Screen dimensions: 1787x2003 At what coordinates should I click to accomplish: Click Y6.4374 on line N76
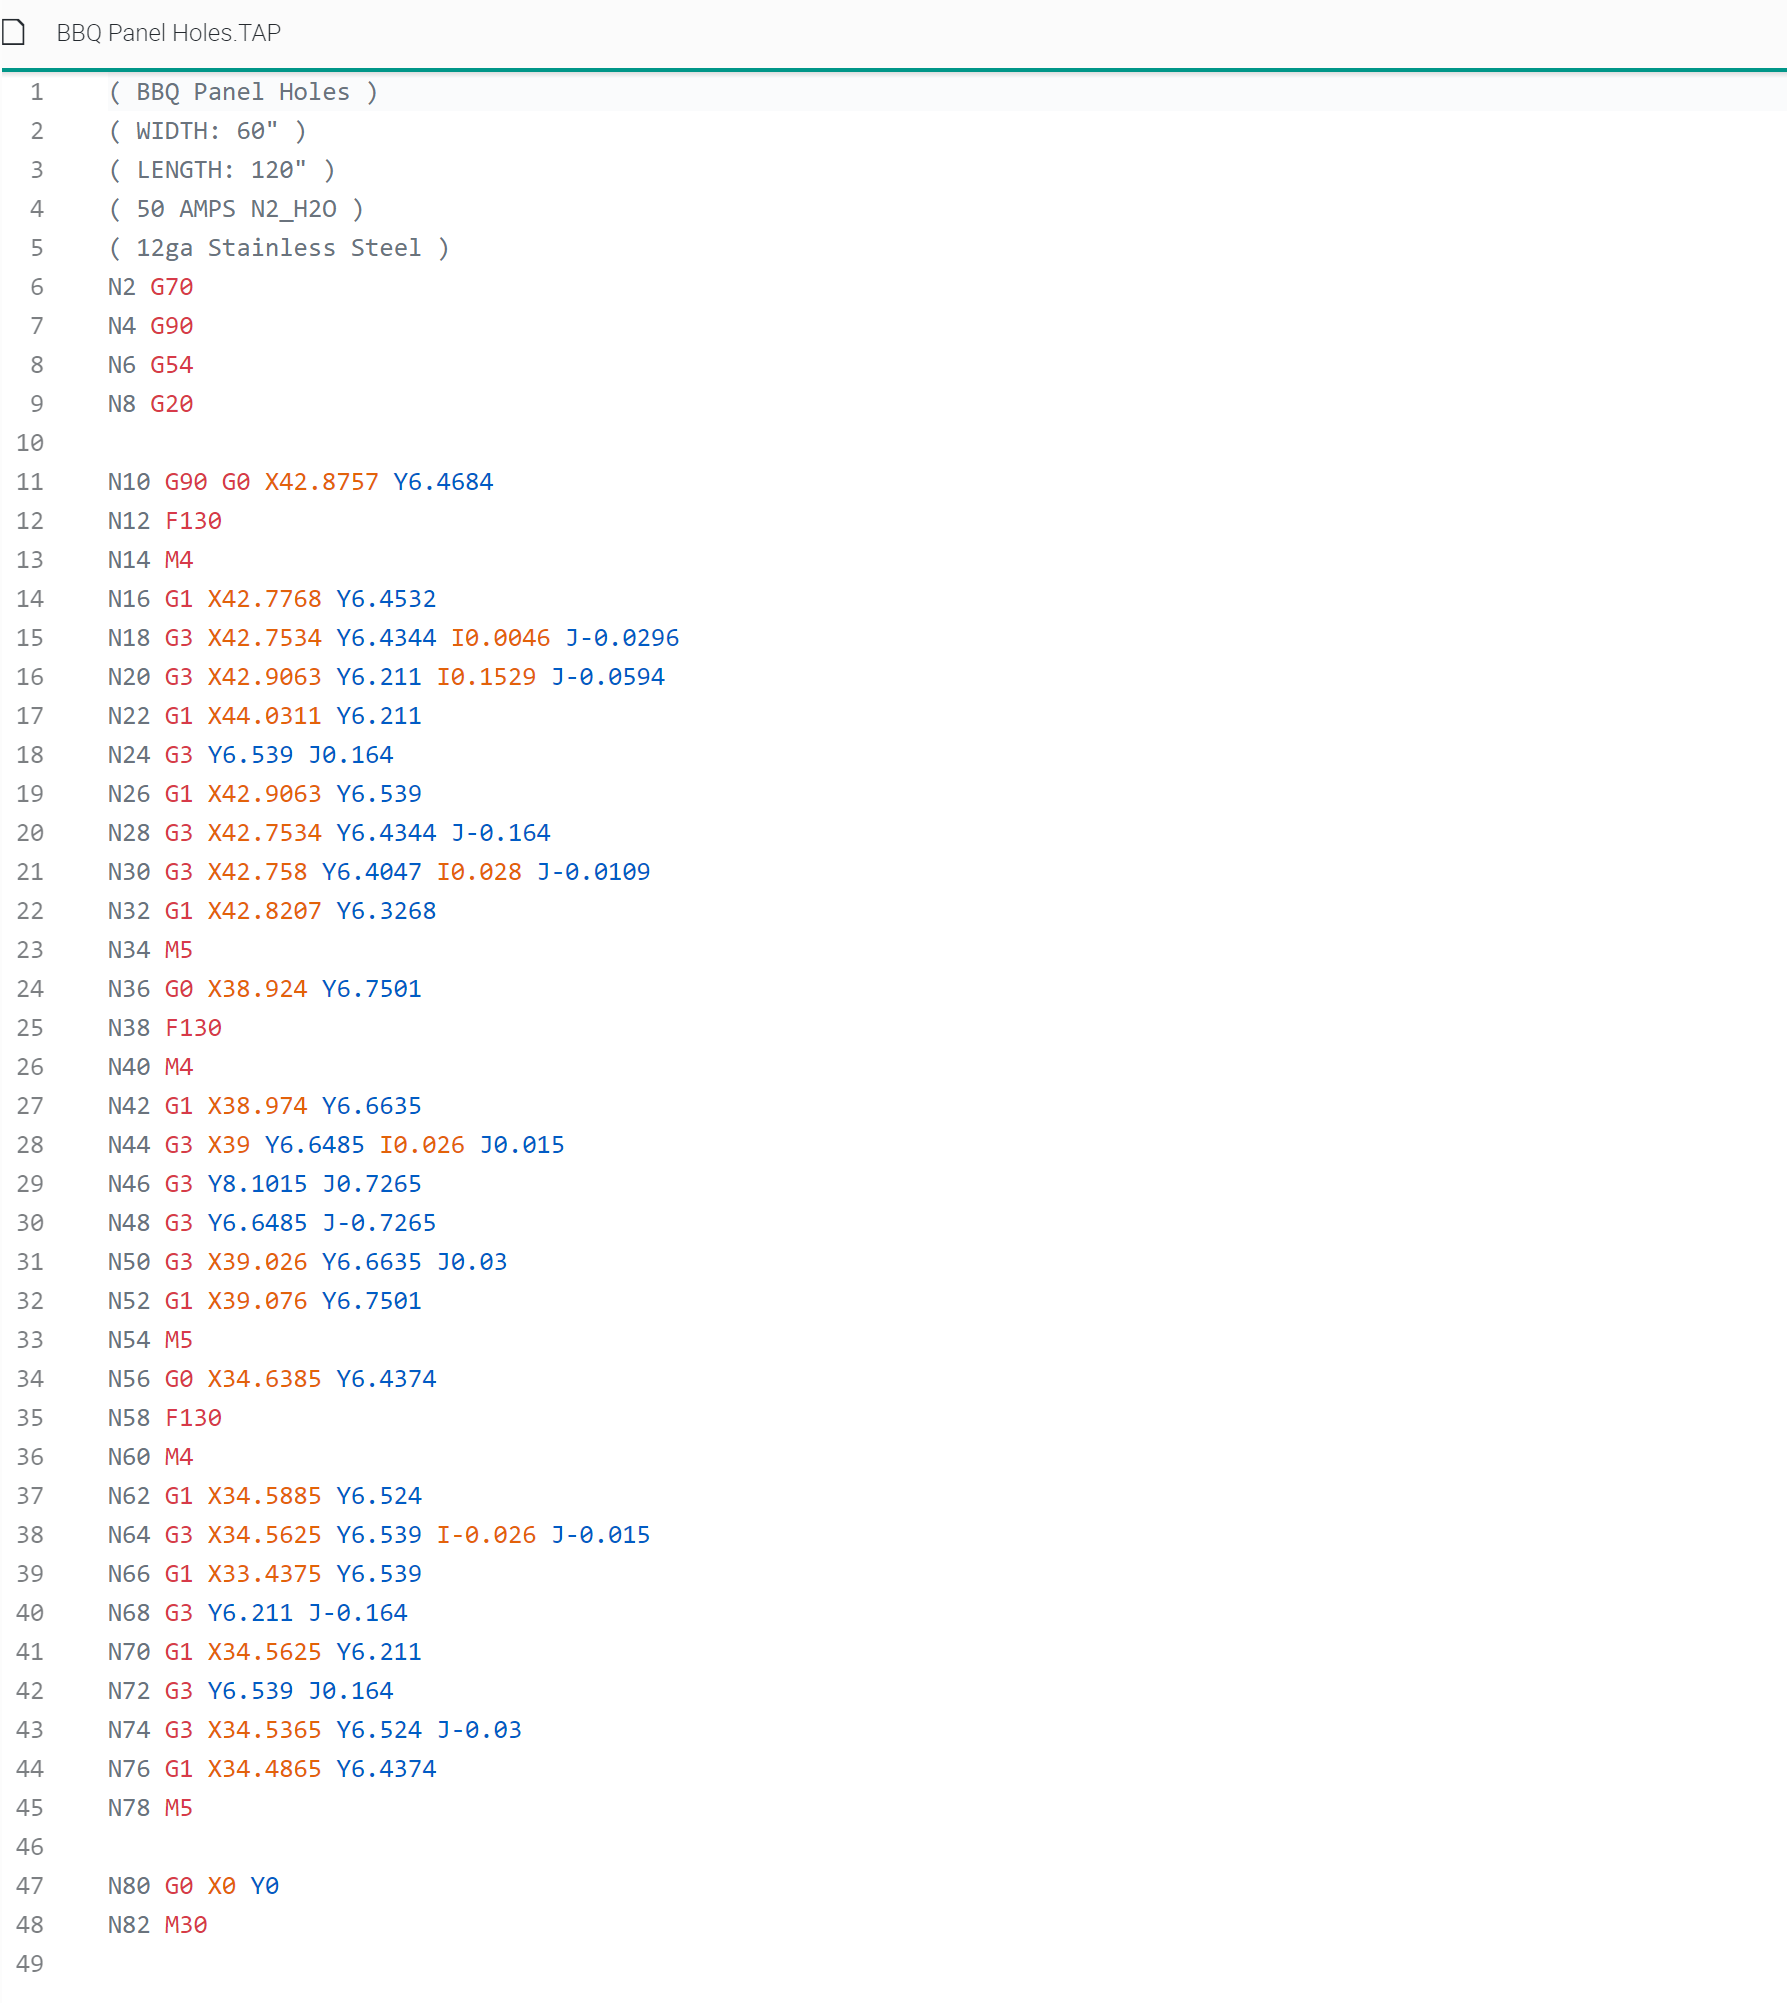pos(386,1769)
